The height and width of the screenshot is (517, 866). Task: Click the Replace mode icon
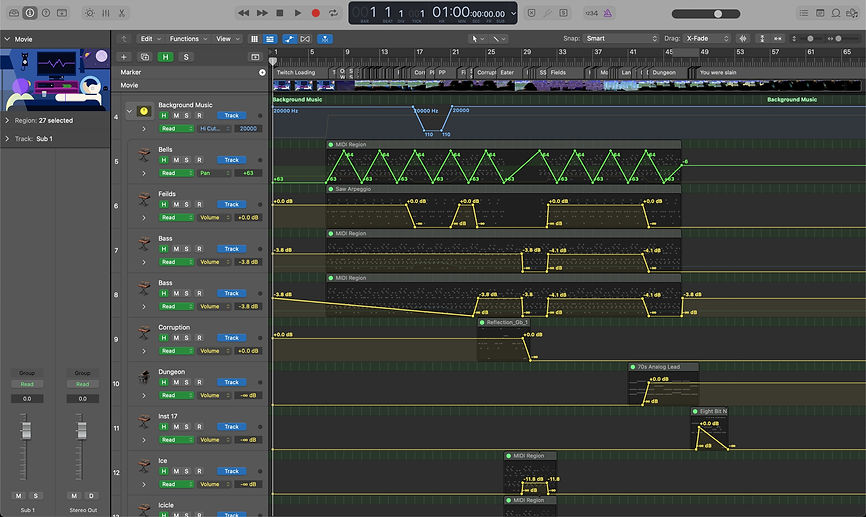click(x=531, y=13)
